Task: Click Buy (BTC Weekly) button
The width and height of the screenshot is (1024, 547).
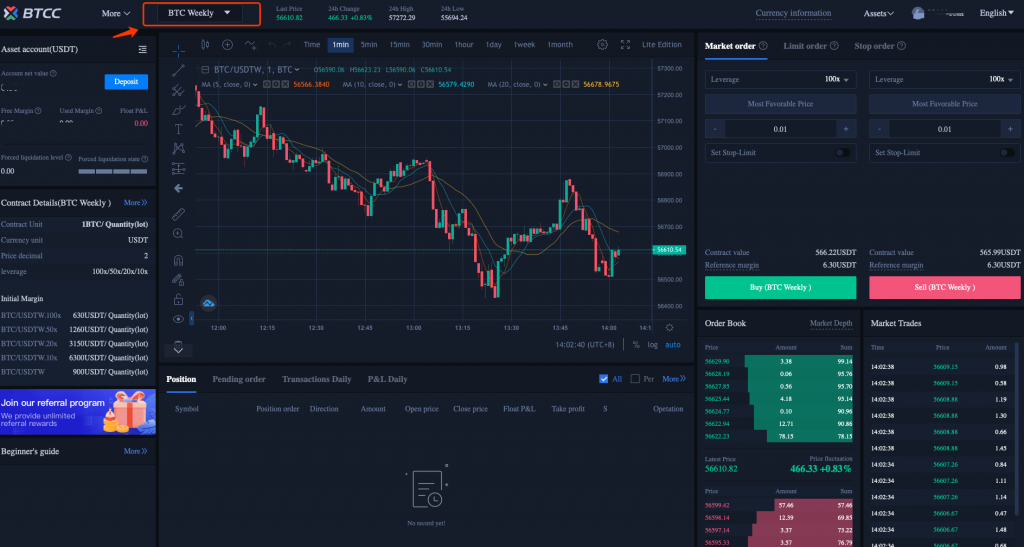Action: pyautogui.click(x=780, y=287)
